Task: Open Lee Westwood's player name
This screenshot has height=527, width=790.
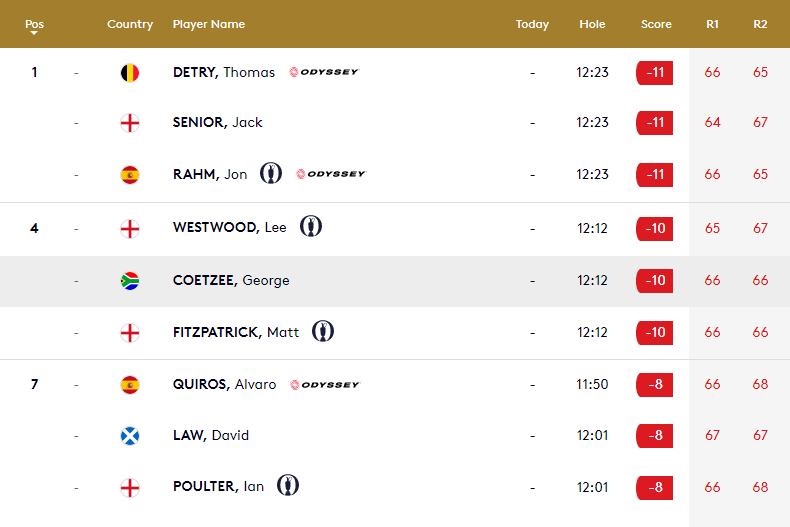Action: tap(230, 227)
